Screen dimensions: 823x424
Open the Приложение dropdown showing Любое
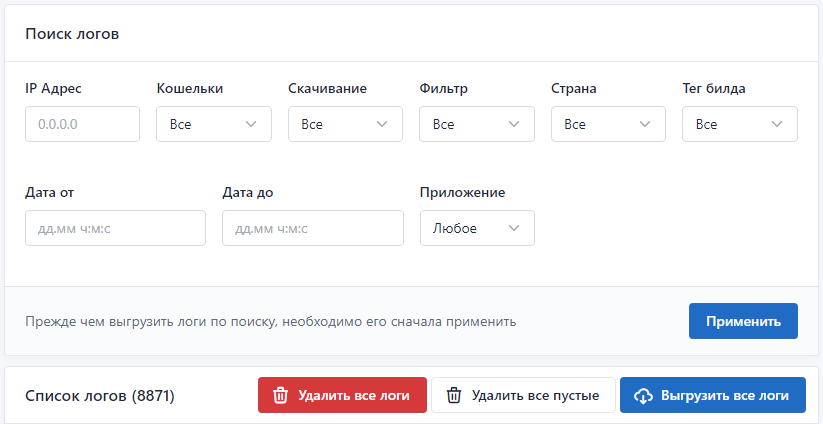tap(477, 228)
